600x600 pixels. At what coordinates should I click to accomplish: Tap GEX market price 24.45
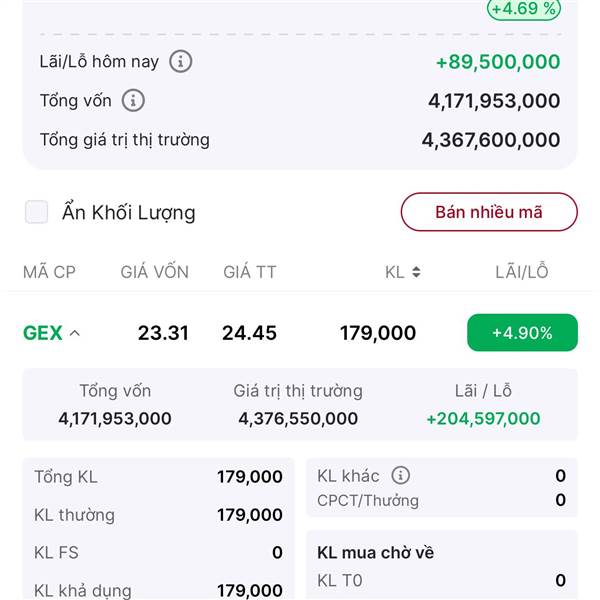[x=249, y=333]
